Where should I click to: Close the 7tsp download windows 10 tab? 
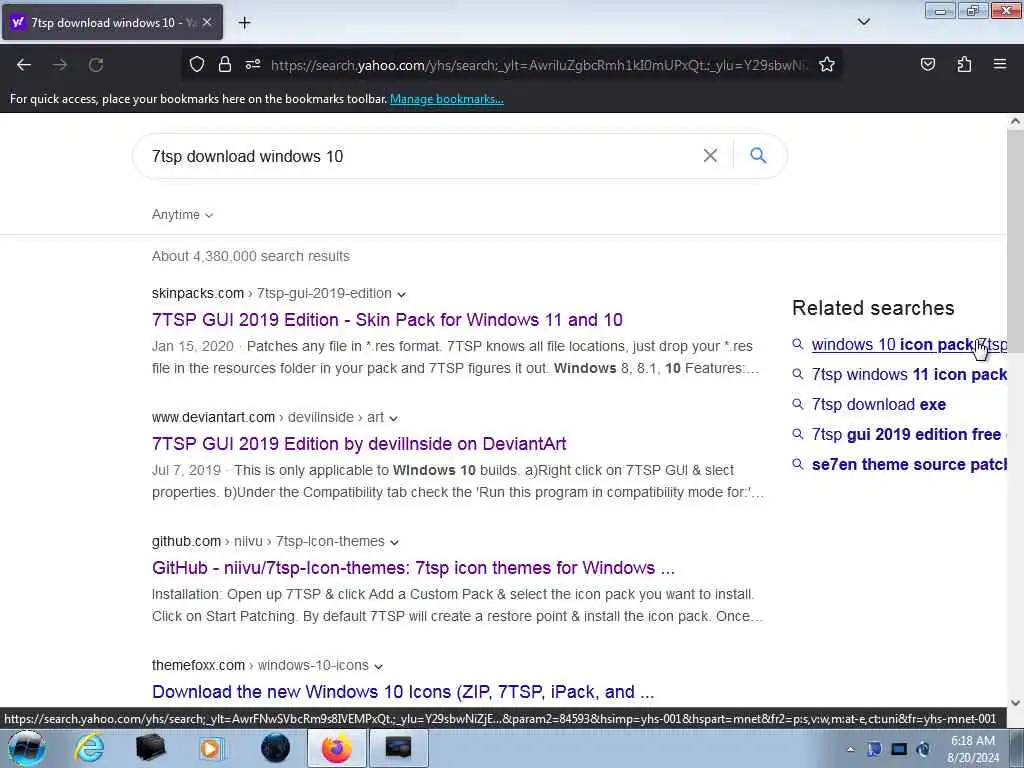click(x=206, y=22)
